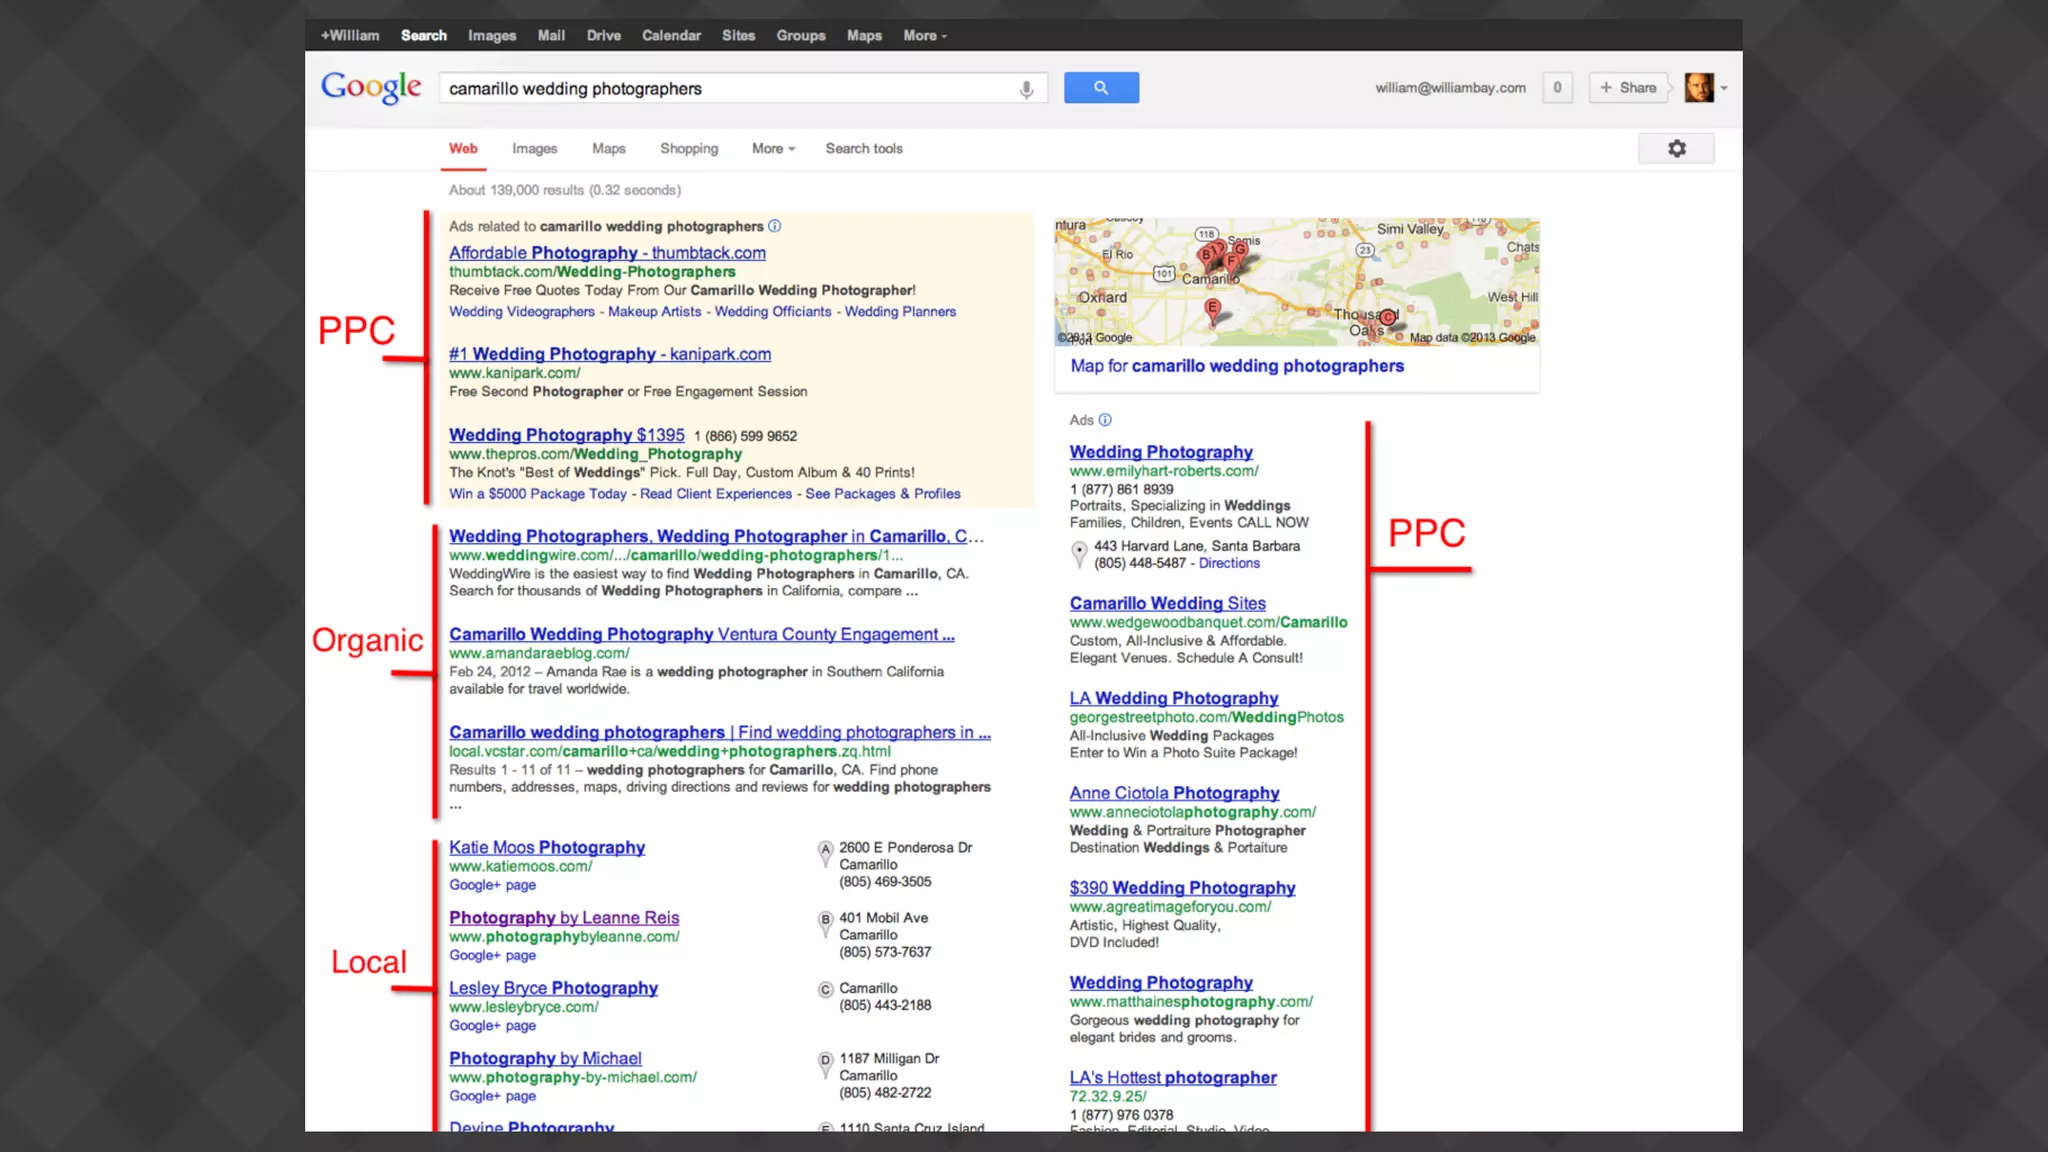This screenshot has width=2048, height=1152.
Task: Click the Camarillo map thumbnail
Action: pyautogui.click(x=1296, y=282)
